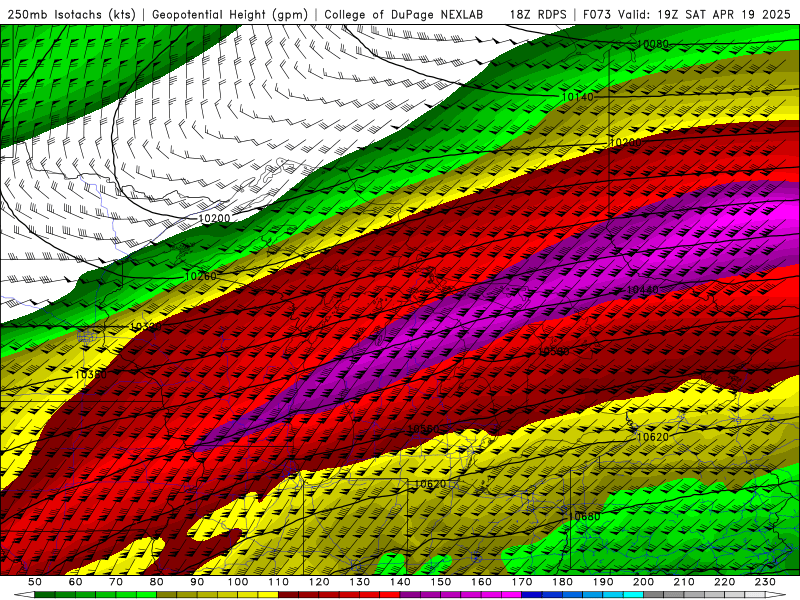Click the 80 knot scale label

[157, 582]
